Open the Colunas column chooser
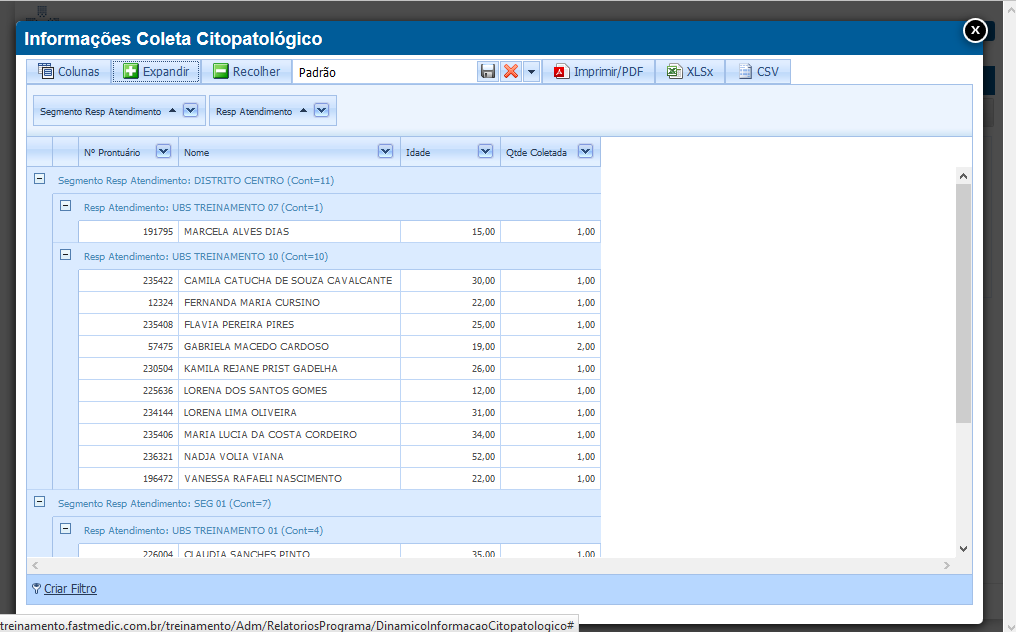Image resolution: width=1016 pixels, height=632 pixels. coord(69,71)
